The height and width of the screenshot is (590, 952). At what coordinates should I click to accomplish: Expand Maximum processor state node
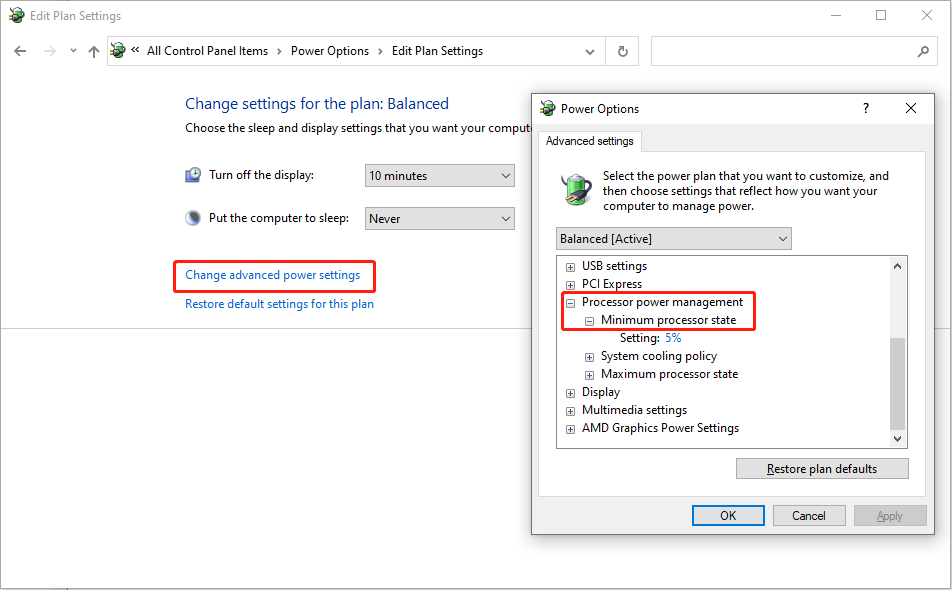pyautogui.click(x=589, y=375)
